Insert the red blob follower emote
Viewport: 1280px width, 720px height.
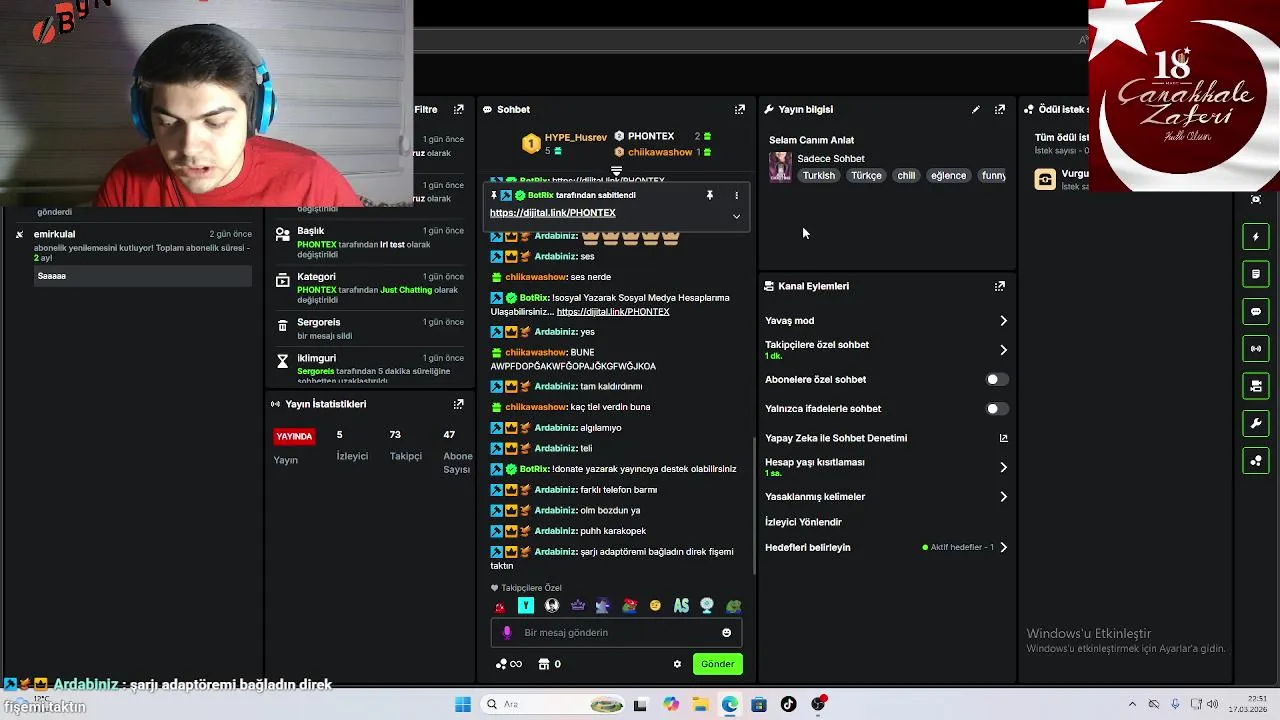click(500, 606)
